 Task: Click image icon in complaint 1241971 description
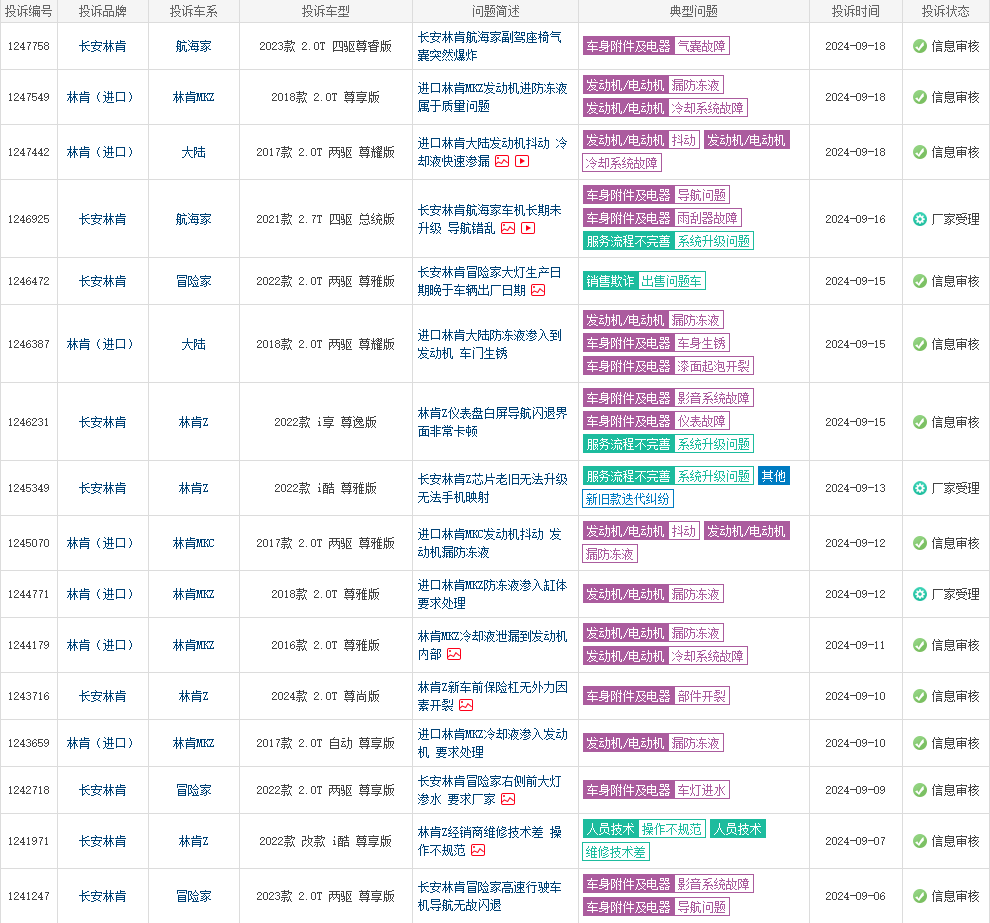pyautogui.click(x=478, y=850)
